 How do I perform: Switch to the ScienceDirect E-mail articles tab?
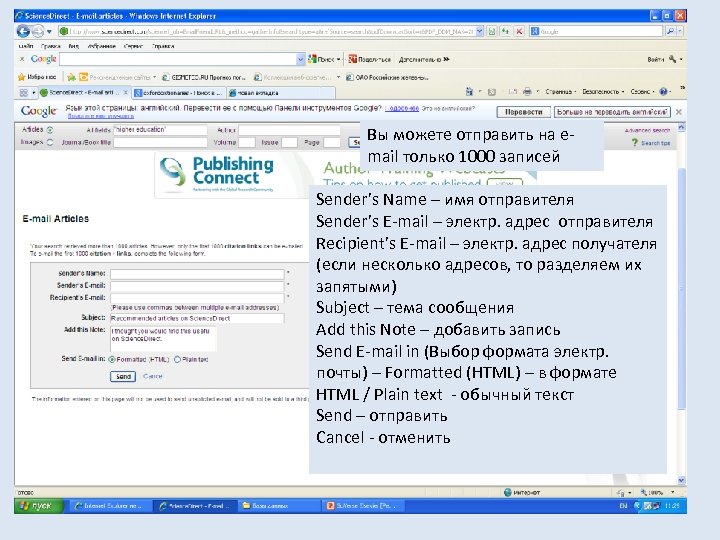coord(82,92)
